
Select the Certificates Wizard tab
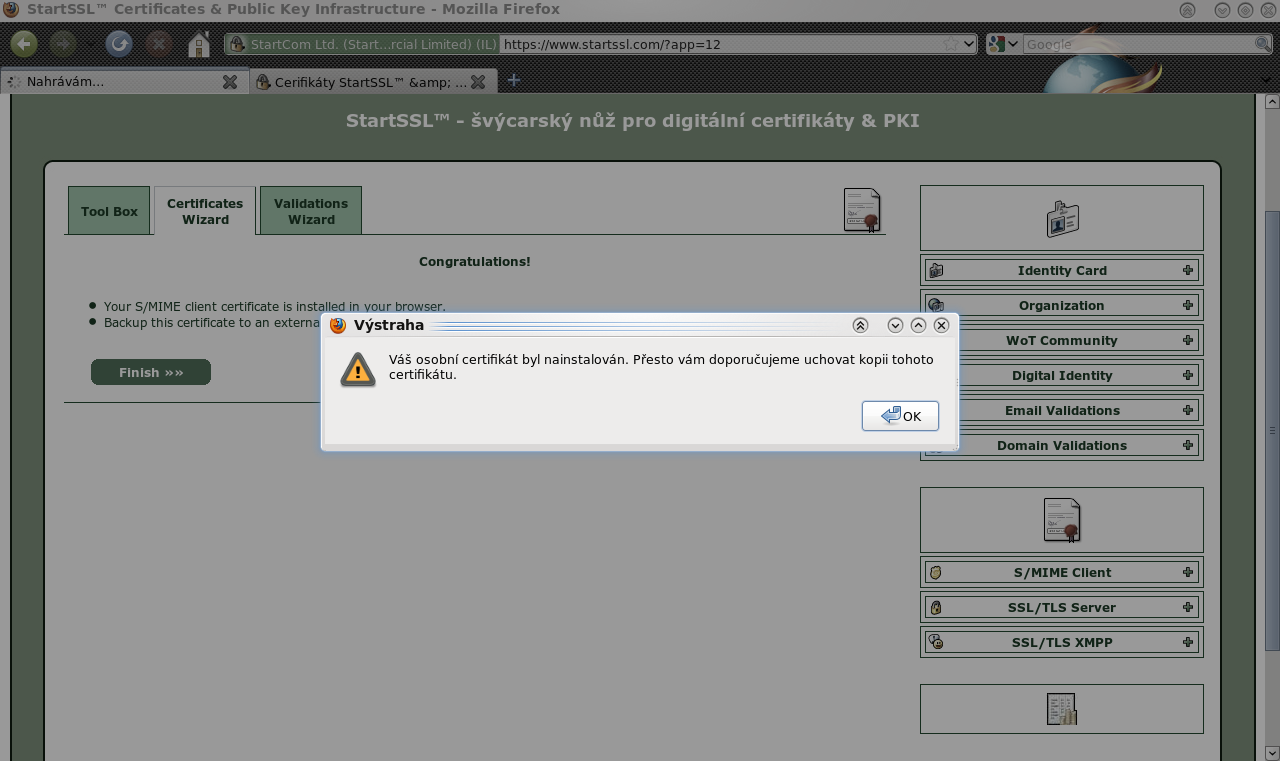(x=205, y=211)
